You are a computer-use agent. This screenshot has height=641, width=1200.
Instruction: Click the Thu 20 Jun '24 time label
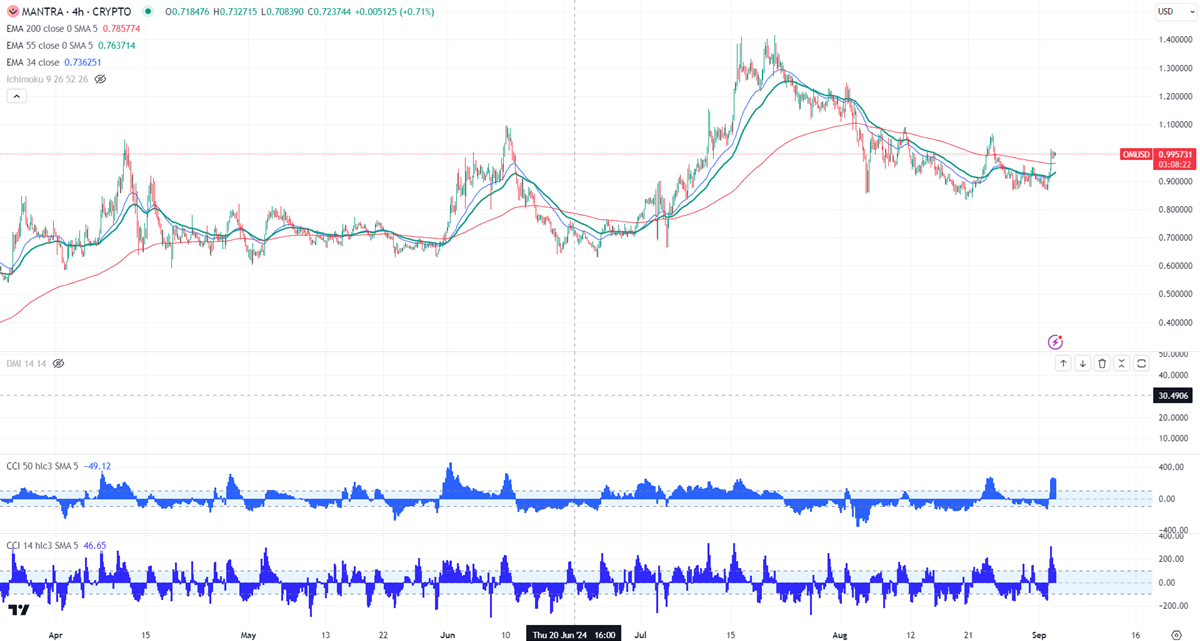click(x=575, y=633)
